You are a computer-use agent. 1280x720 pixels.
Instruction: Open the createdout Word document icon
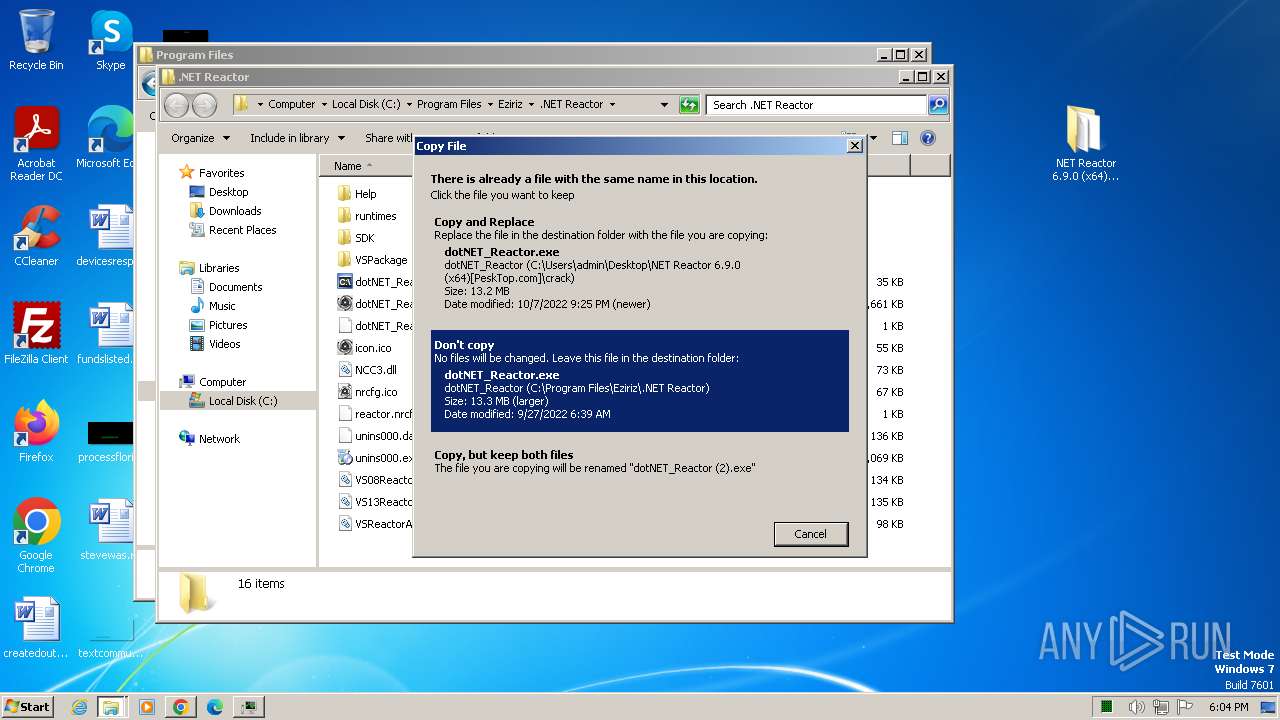(x=36, y=628)
